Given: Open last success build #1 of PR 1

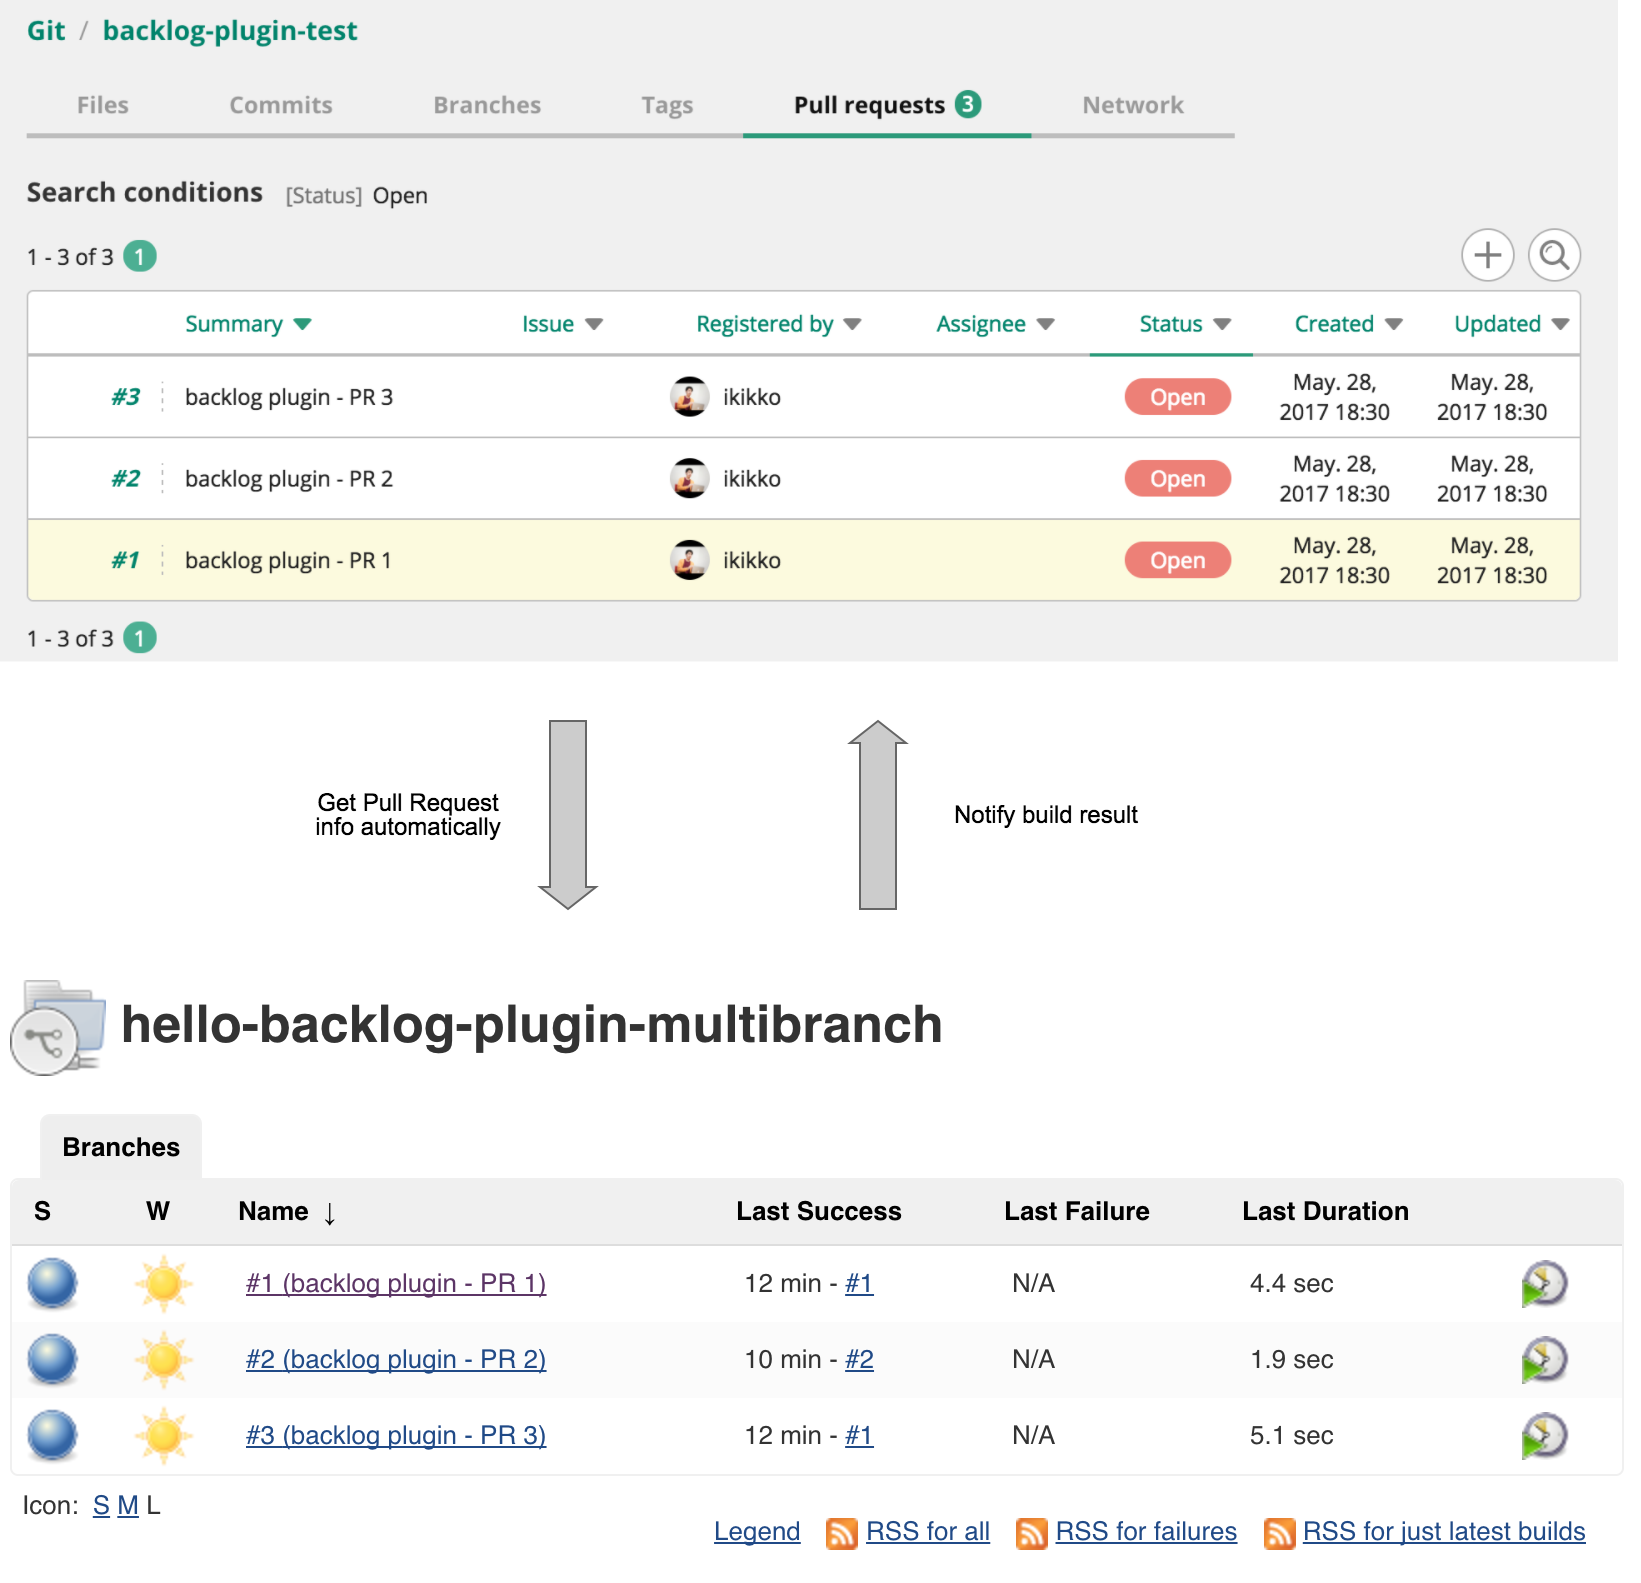Looking at the screenshot, I should (x=859, y=1284).
